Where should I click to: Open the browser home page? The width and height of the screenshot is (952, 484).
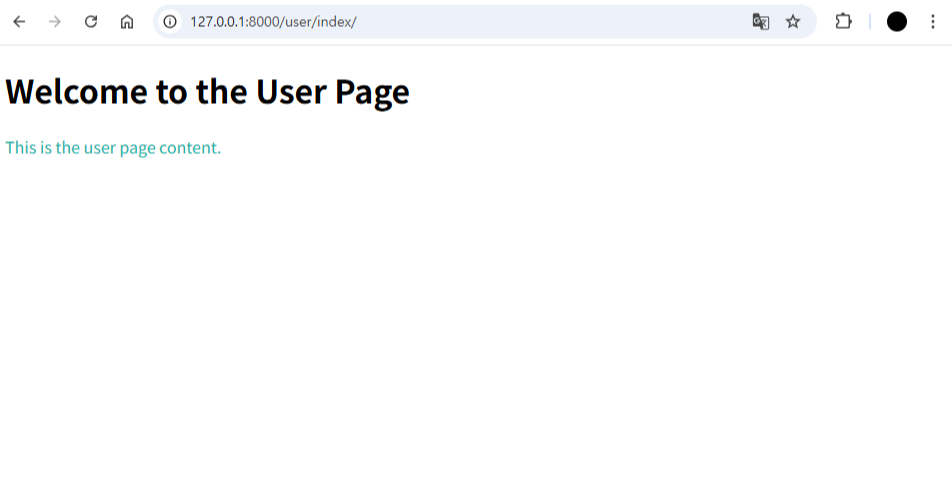click(x=126, y=22)
